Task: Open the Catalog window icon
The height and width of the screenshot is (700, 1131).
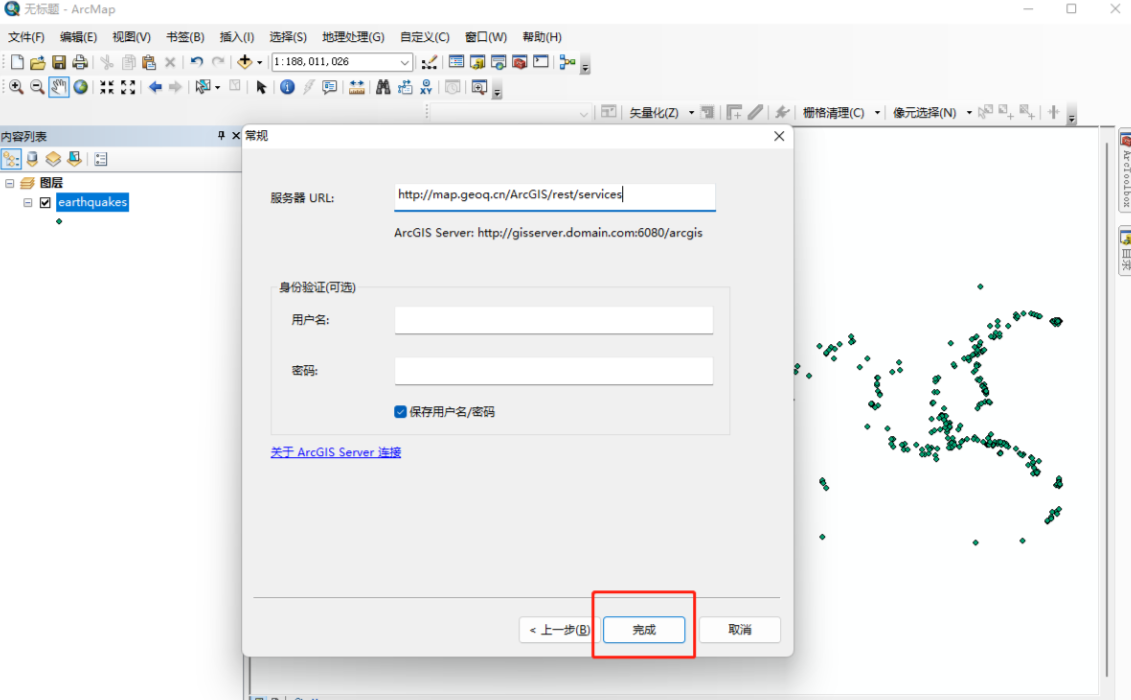Action: point(477,62)
